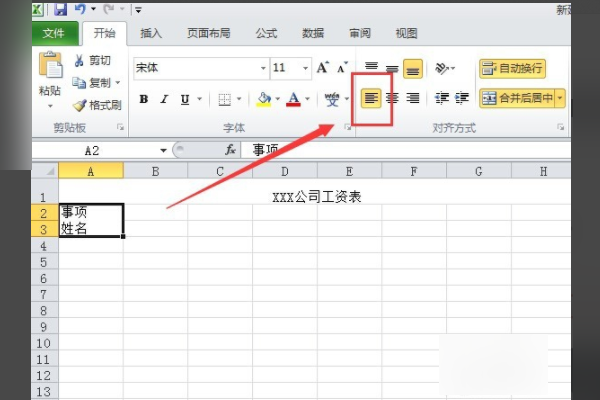Open the 合并后居中 dropdown arrow
Image resolution: width=600 pixels, height=400 pixels.
pos(560,98)
